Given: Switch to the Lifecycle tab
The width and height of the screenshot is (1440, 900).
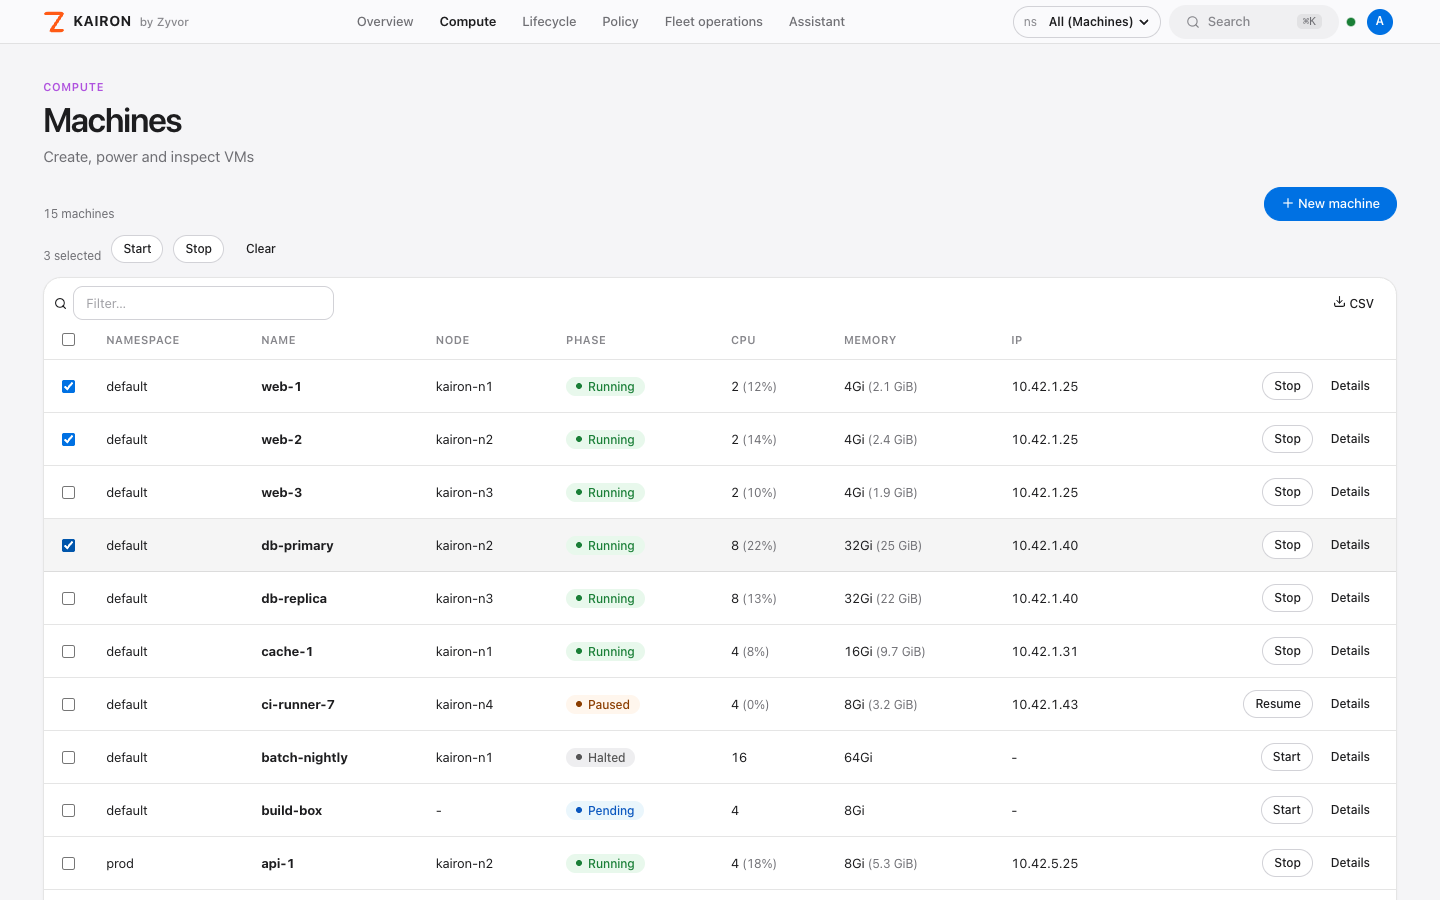Looking at the screenshot, I should pos(549,22).
